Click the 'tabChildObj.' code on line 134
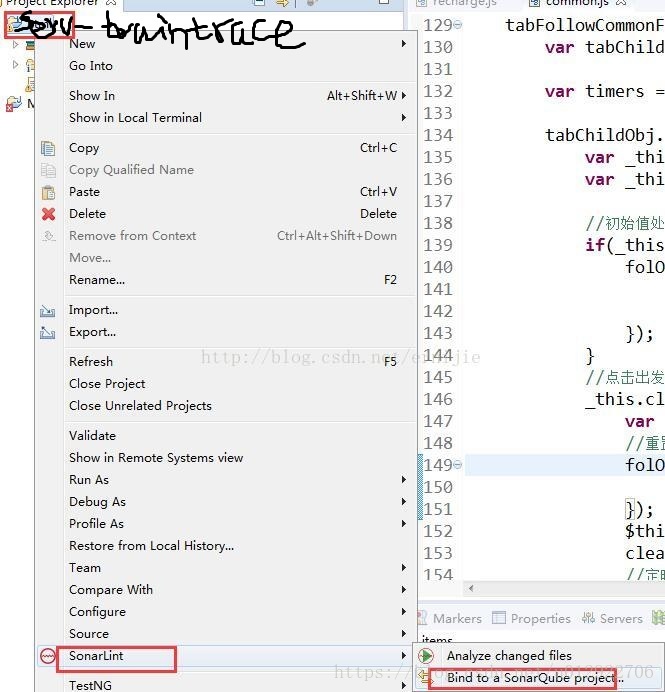This screenshot has width=665, height=692. pos(605,135)
